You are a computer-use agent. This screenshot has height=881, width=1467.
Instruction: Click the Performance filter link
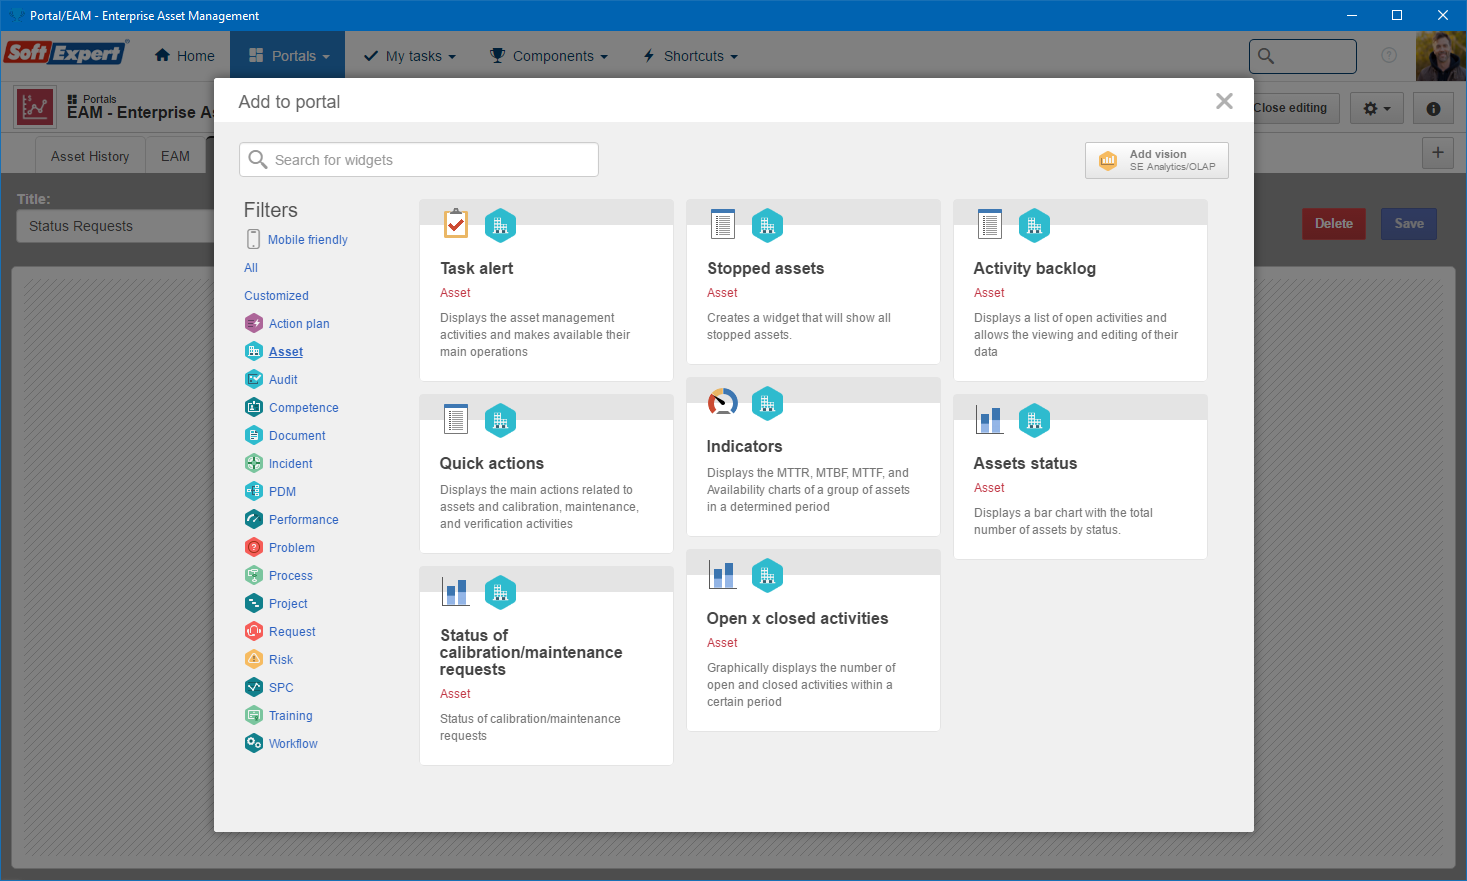(304, 520)
